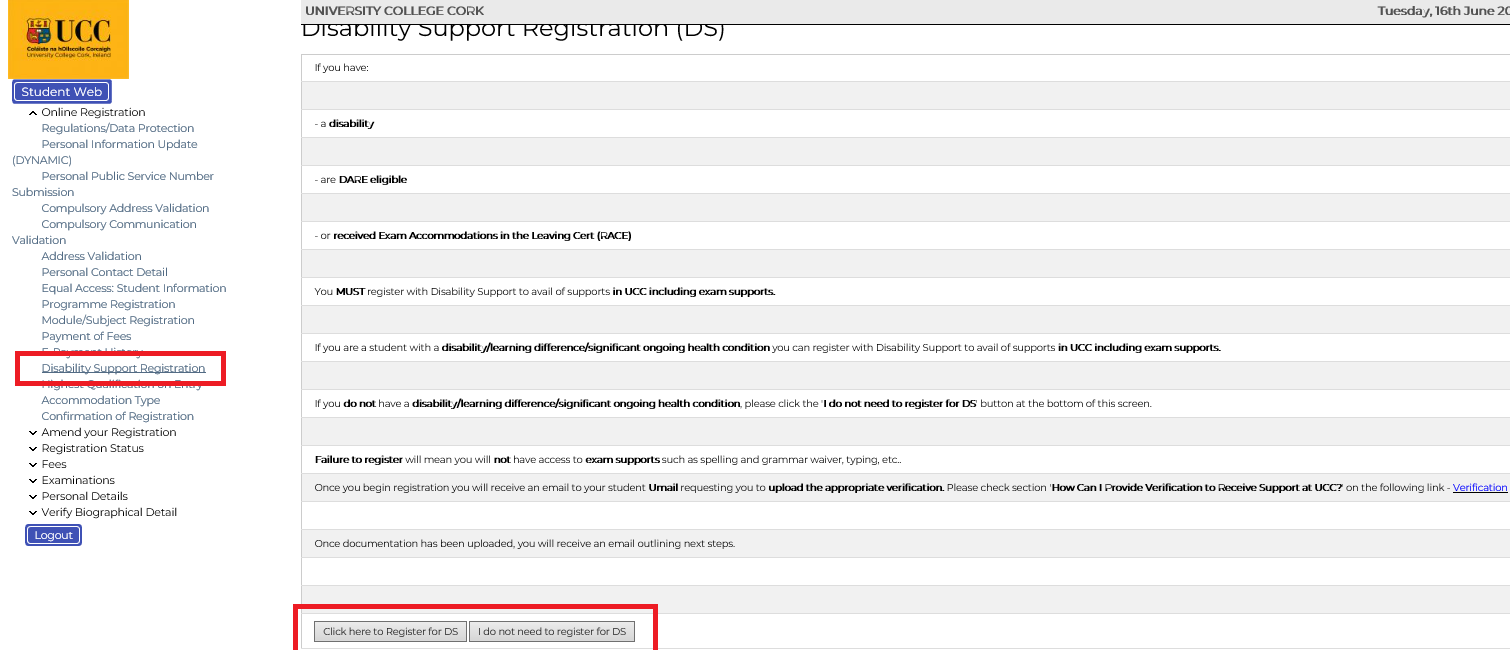
Task: Go to Confirmation of Registration
Action: tap(118, 416)
